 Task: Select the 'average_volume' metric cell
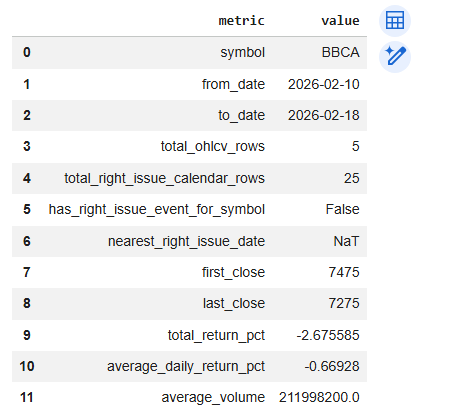[x=213, y=398]
